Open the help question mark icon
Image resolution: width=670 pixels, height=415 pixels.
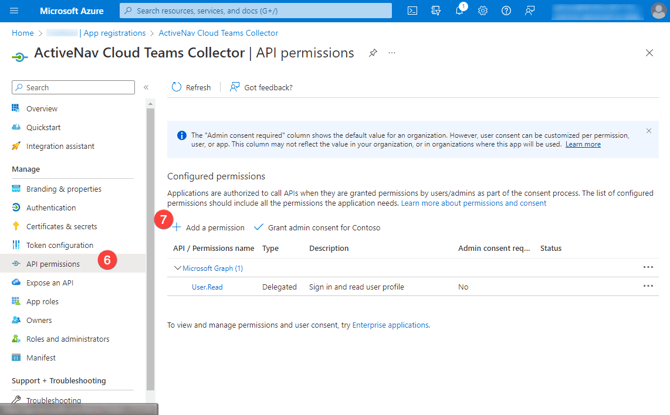click(506, 11)
